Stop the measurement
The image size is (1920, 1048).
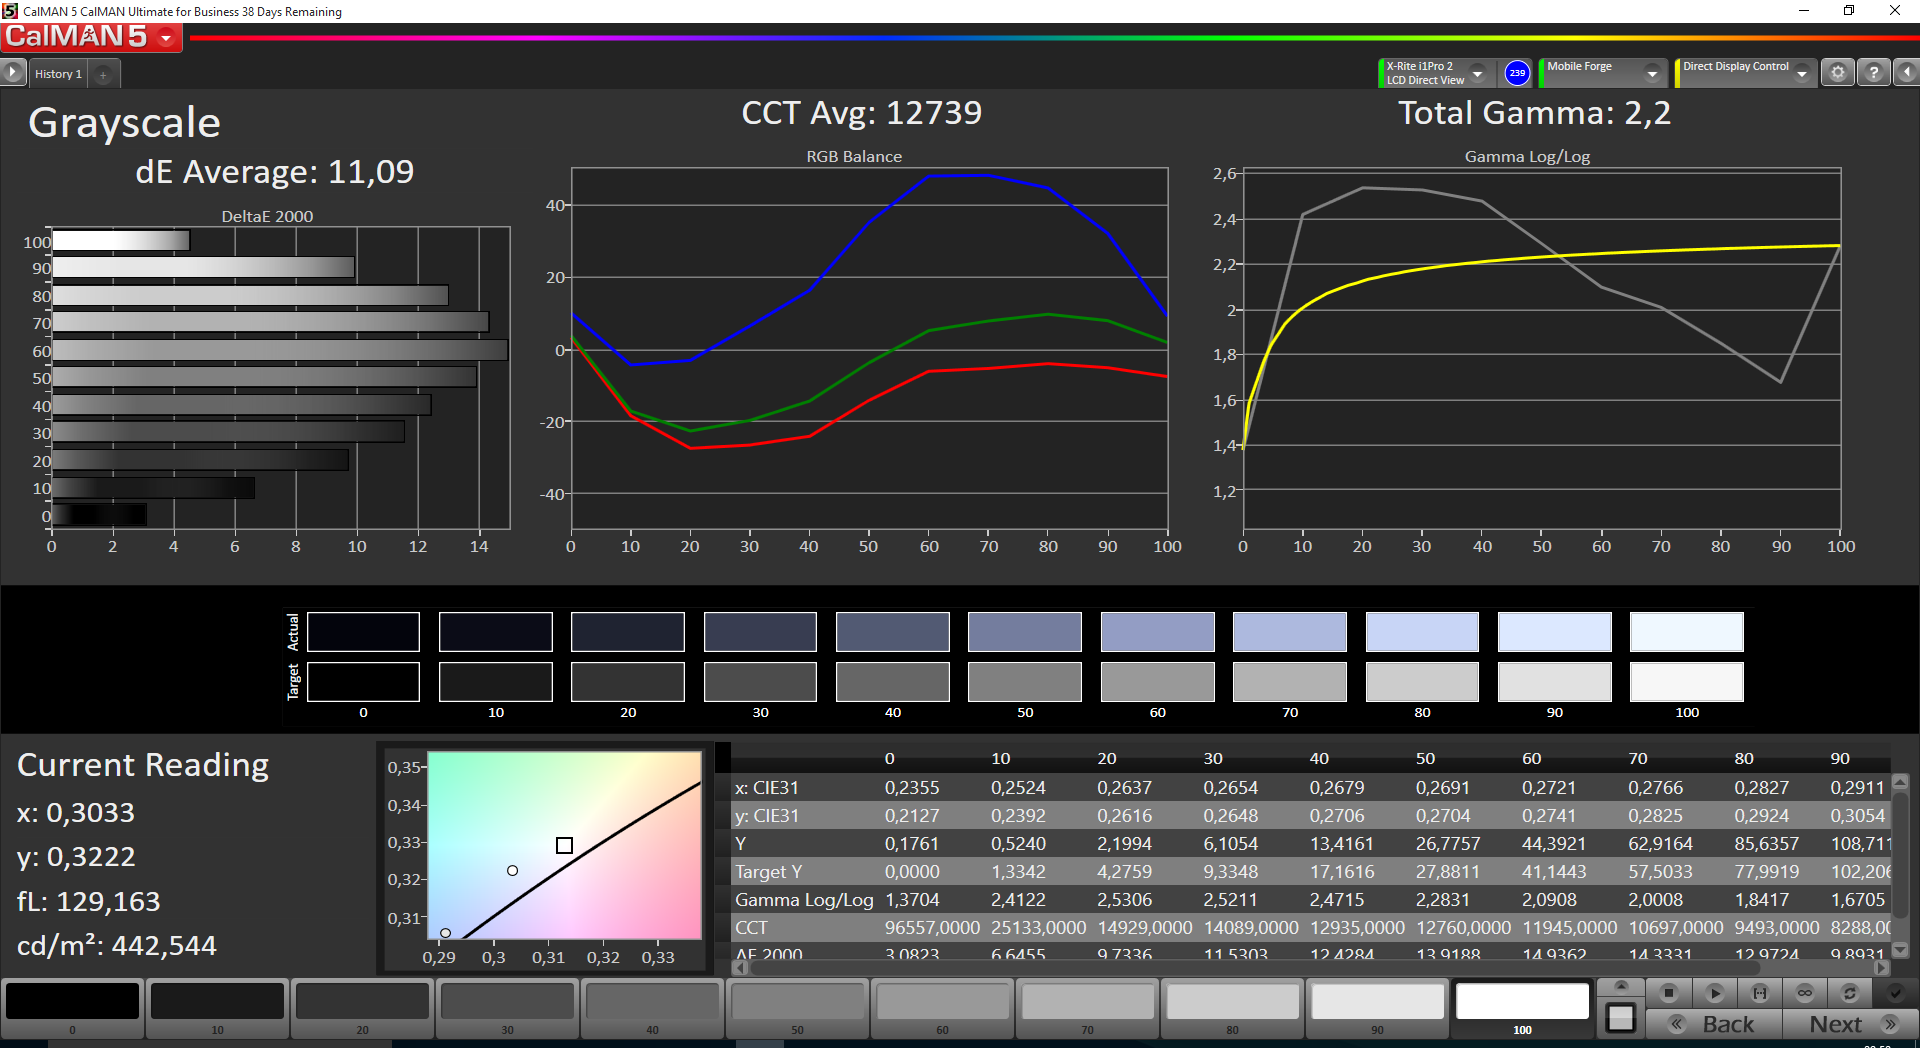pos(1668,993)
